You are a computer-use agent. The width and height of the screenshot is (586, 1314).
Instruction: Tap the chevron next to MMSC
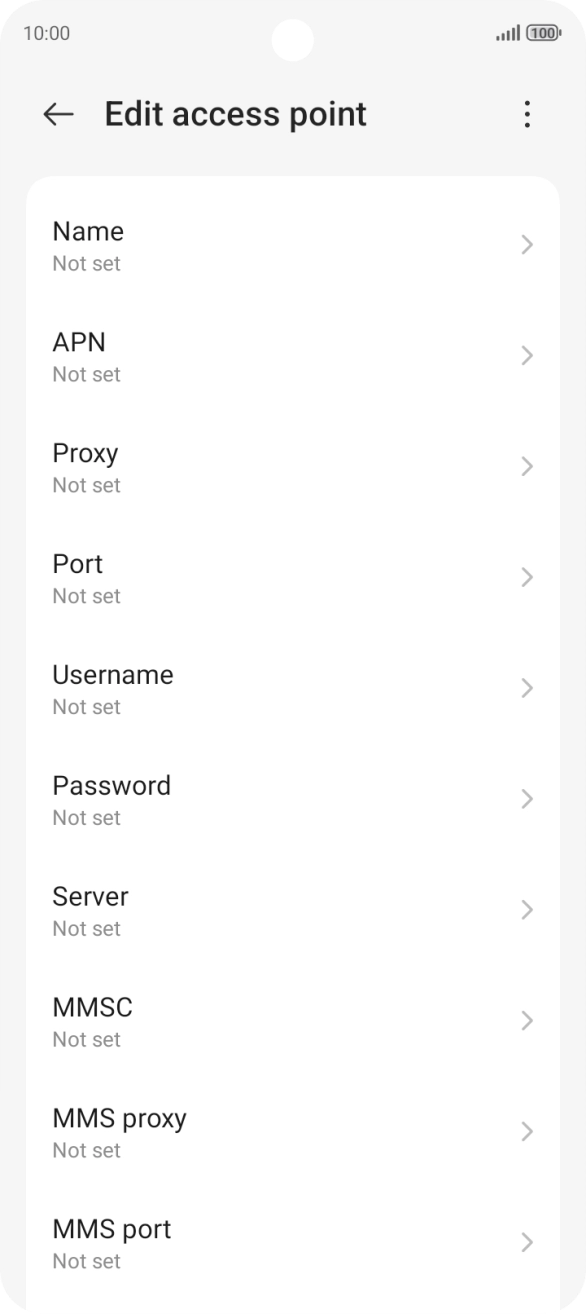point(527,1022)
